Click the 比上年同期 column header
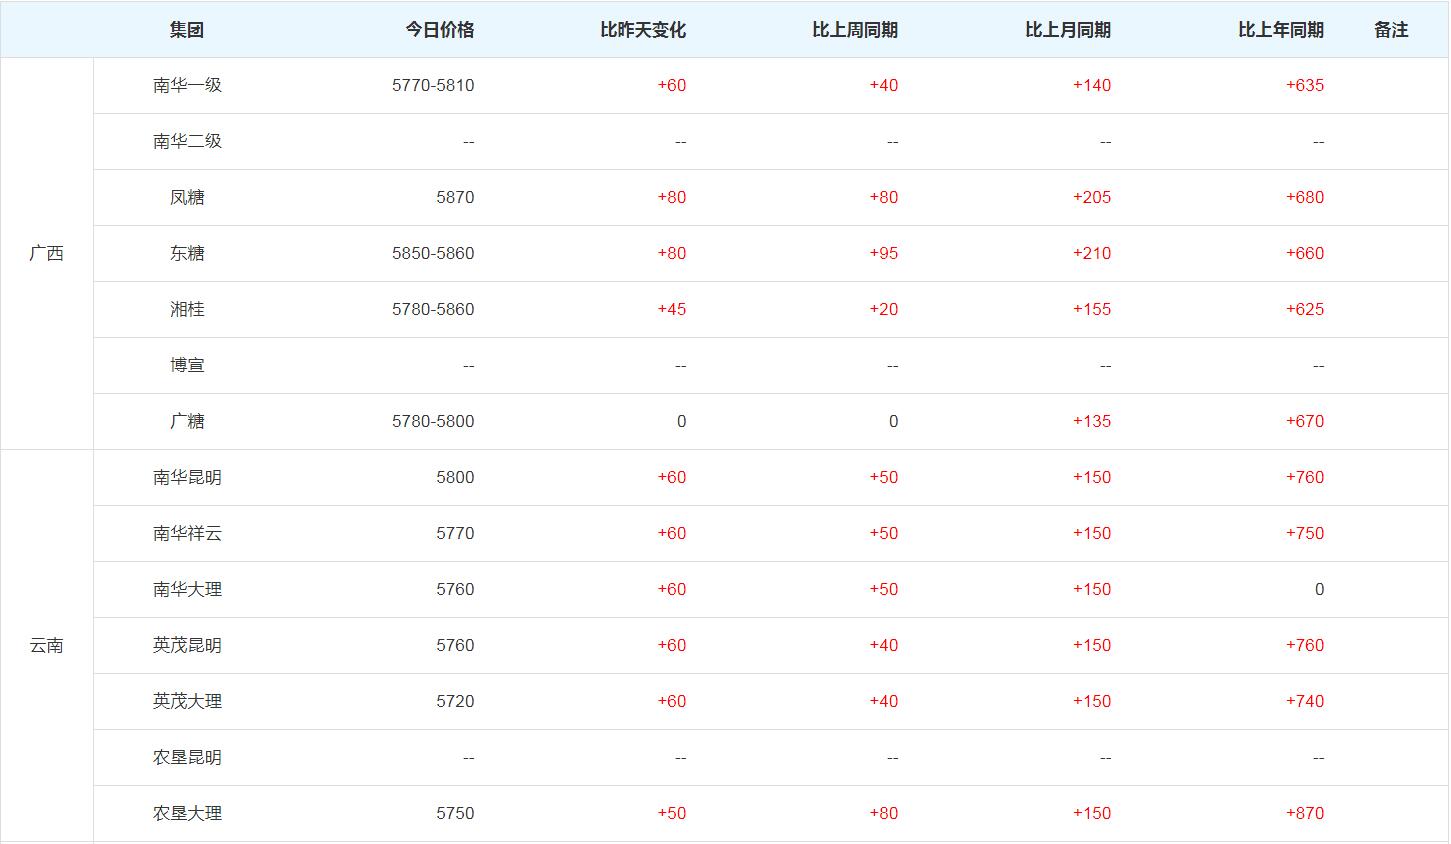1451x844 pixels. 1281,30
